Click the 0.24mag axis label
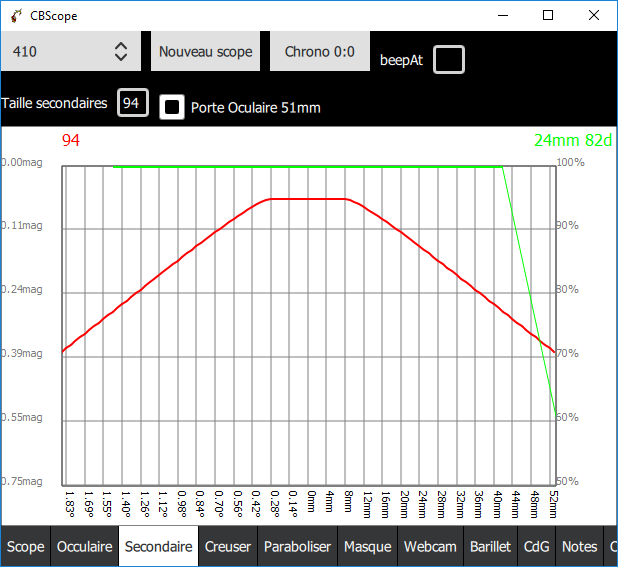Image resolution: width=618 pixels, height=567 pixels. (22, 290)
